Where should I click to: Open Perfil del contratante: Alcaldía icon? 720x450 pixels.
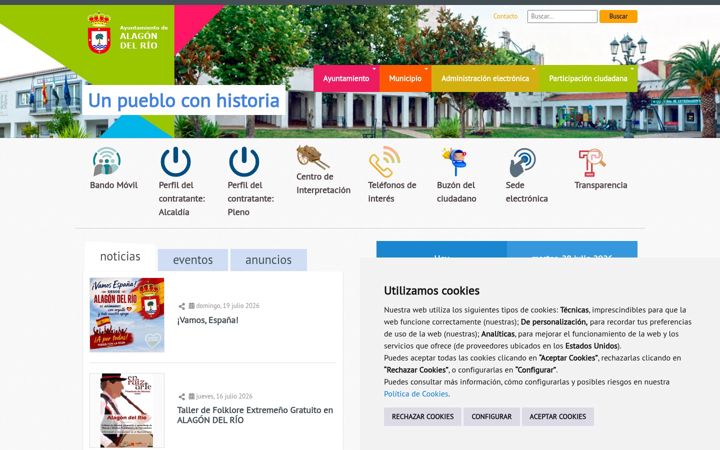click(175, 161)
